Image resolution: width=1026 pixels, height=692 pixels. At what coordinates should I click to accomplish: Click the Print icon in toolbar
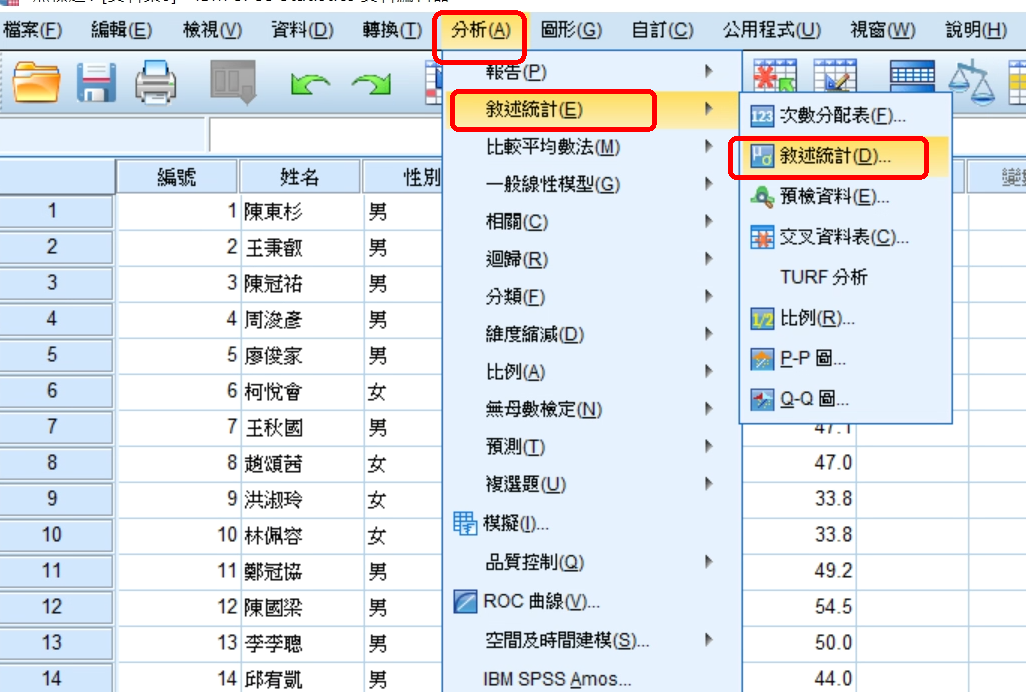tap(156, 83)
